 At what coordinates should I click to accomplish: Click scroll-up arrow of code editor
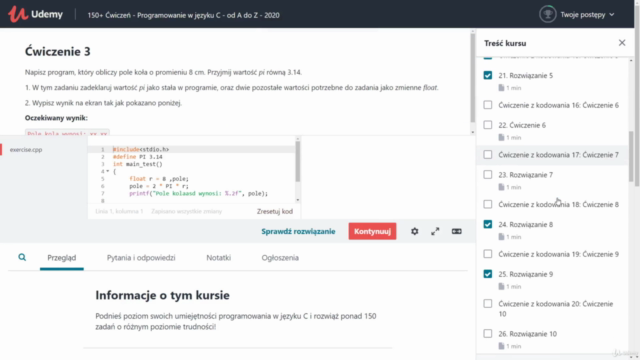[298, 139]
